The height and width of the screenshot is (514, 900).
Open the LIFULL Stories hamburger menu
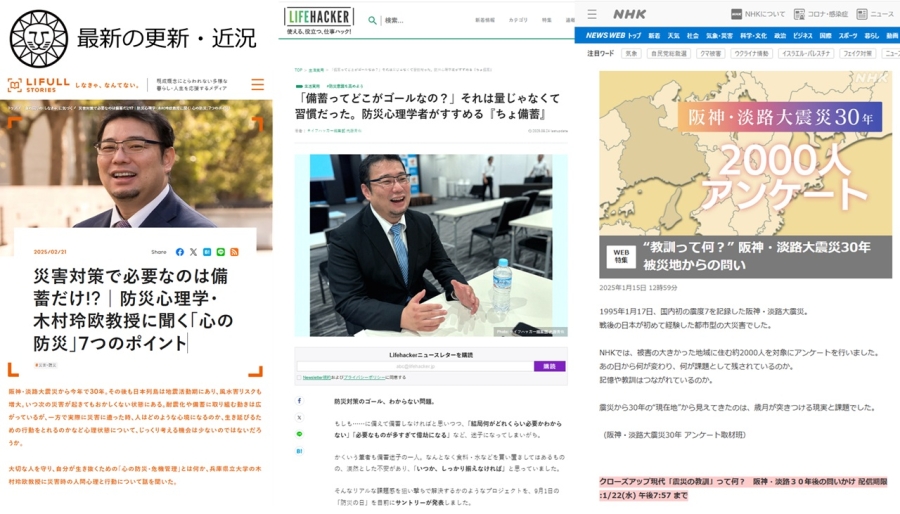(x=257, y=85)
